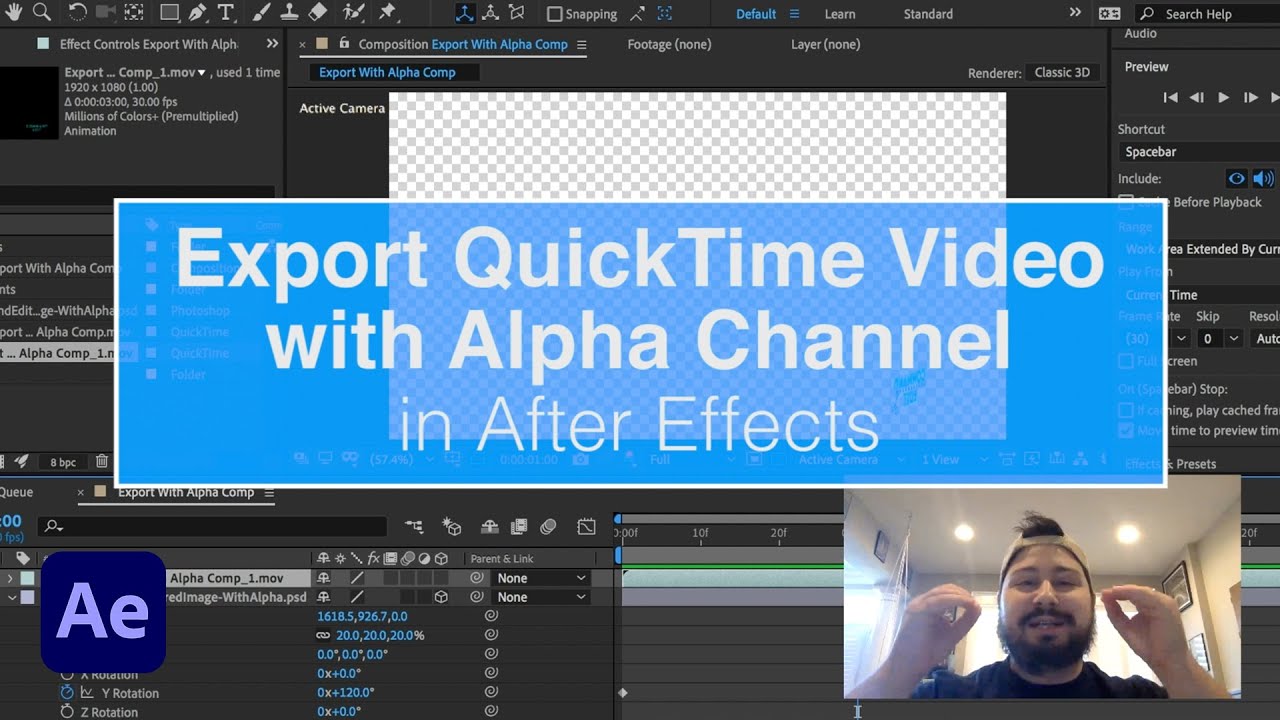Switch to Local Axis mode

pos(465,14)
